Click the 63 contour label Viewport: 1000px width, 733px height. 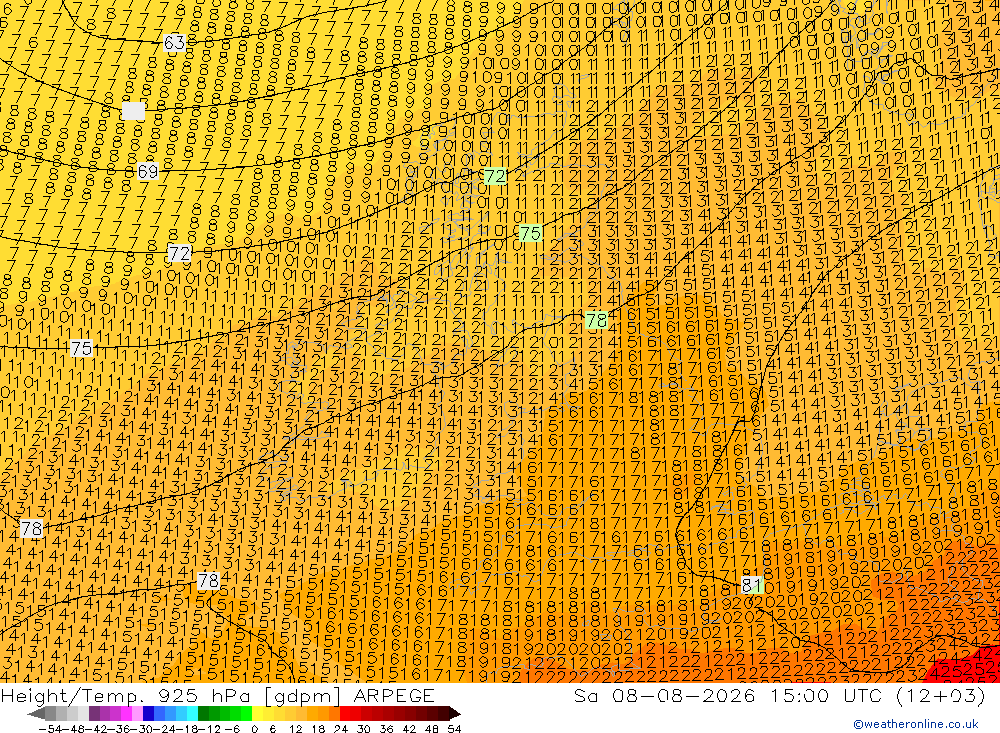pyautogui.click(x=174, y=43)
